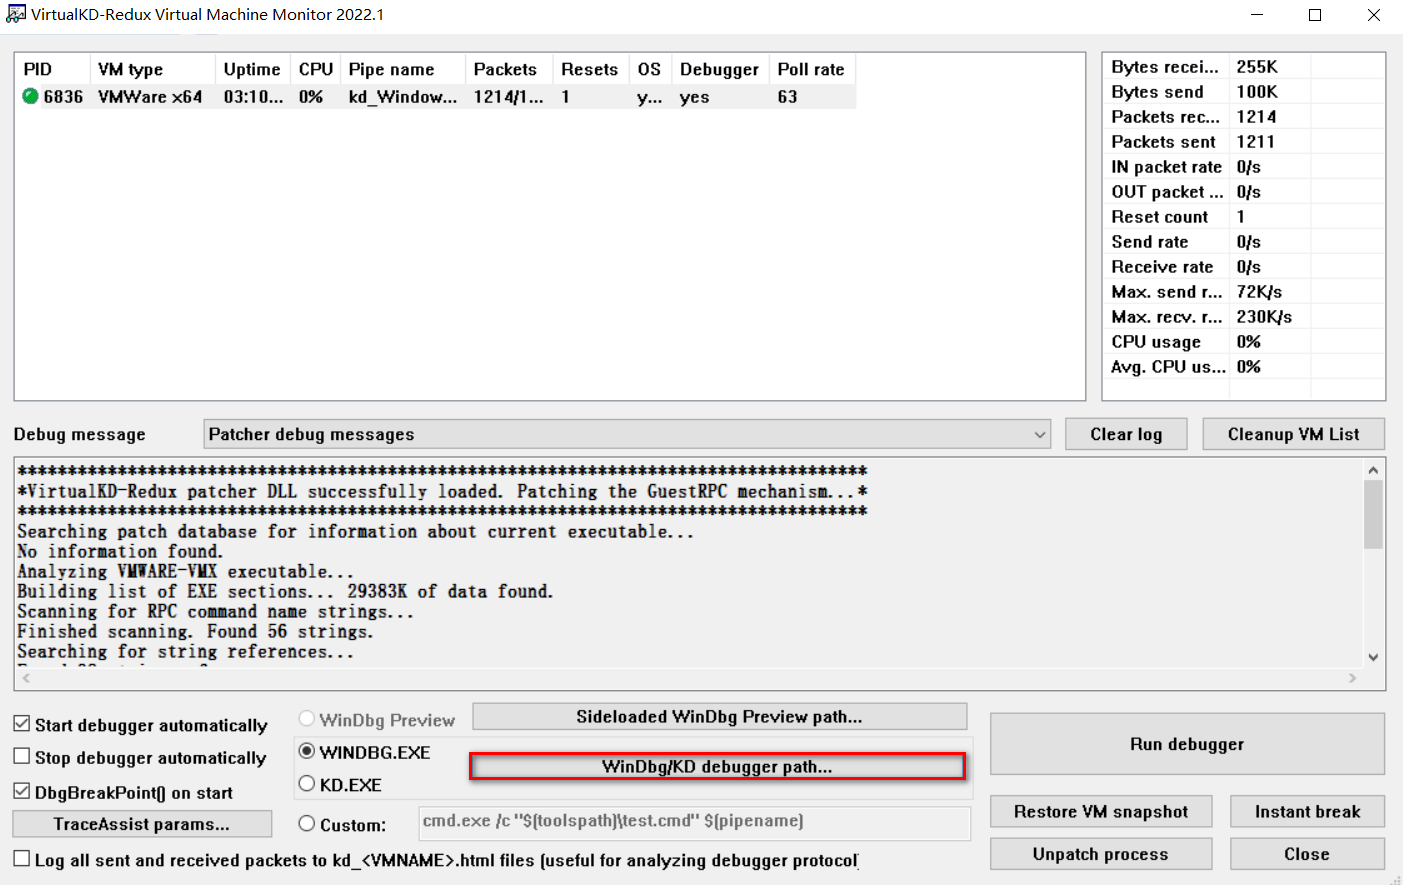Click WinDbg/KD debugger path button
Image resolution: width=1403 pixels, height=885 pixels.
[x=717, y=766]
